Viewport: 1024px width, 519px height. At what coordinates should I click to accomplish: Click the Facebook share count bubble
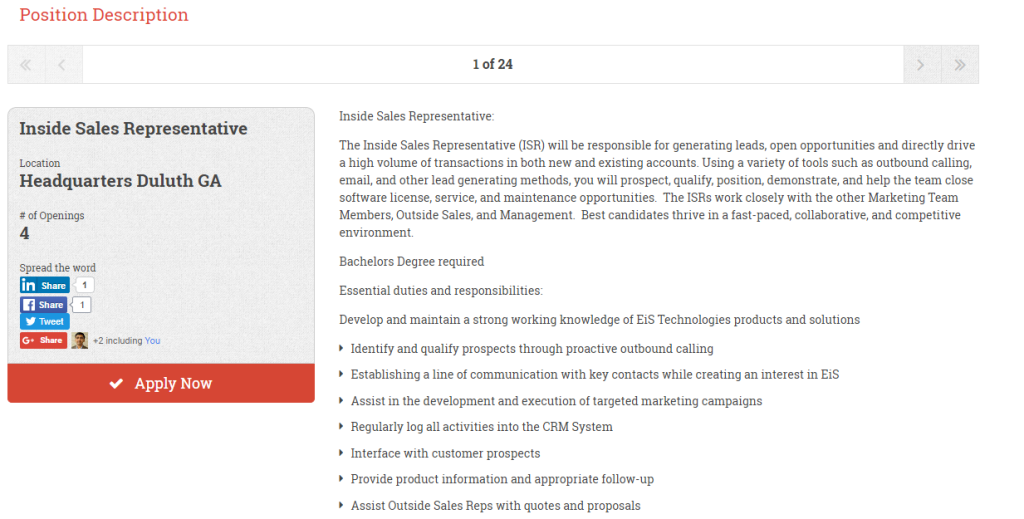82,305
